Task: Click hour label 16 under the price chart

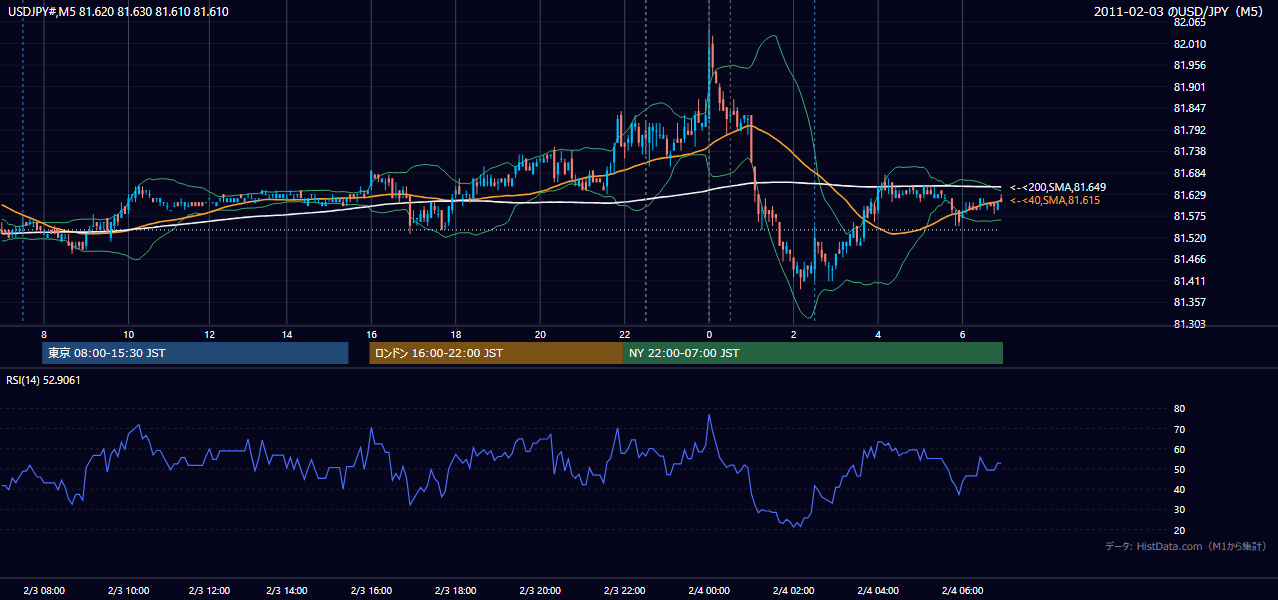Action: (371, 334)
